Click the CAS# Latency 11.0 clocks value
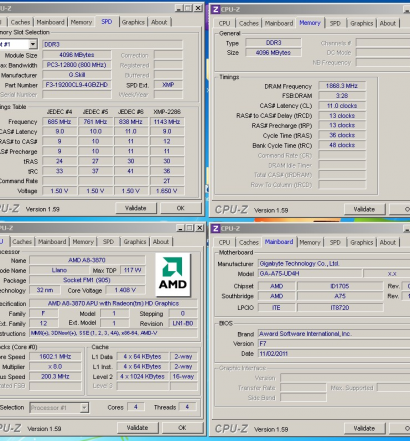Screen dimensions: 410x441 pyautogui.click(x=342, y=106)
